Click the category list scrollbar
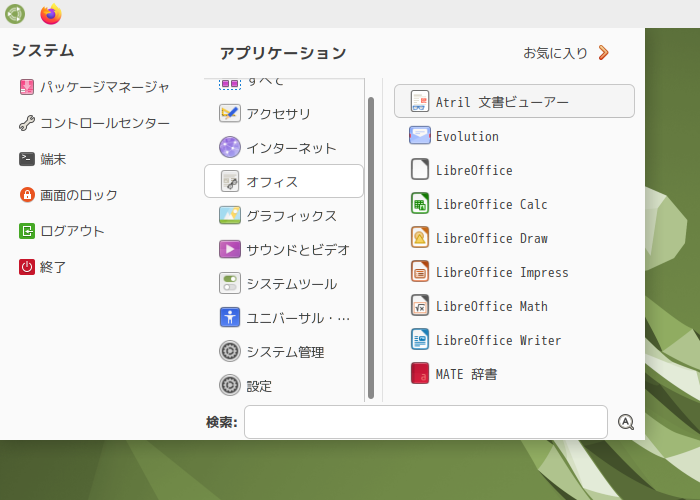 (371, 248)
